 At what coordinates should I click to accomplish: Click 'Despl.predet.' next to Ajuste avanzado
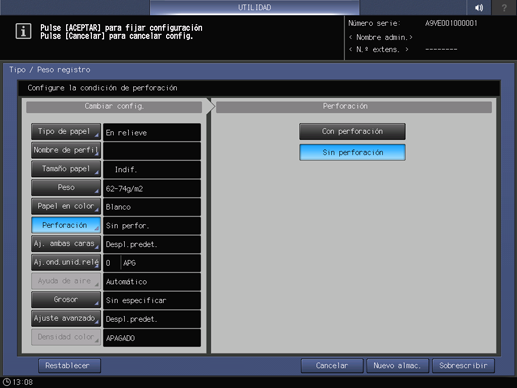tap(152, 319)
